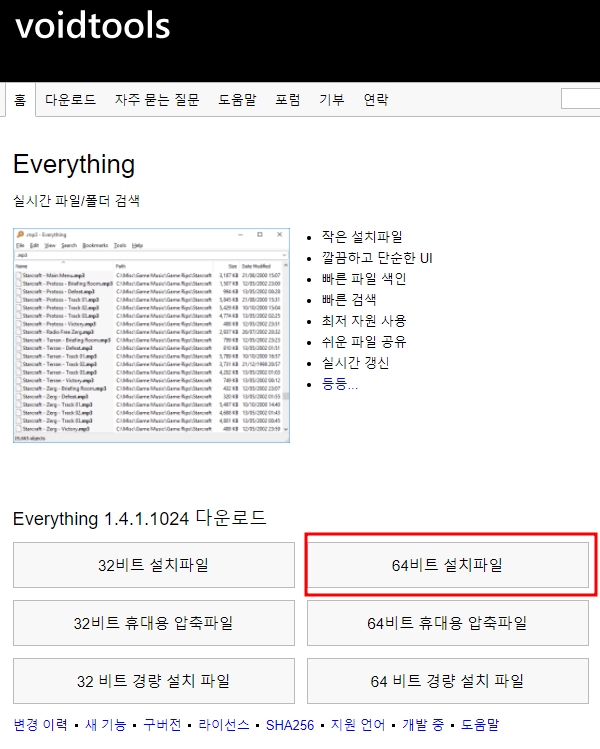Select the 최저 자원 사용 bullet

click(364, 321)
